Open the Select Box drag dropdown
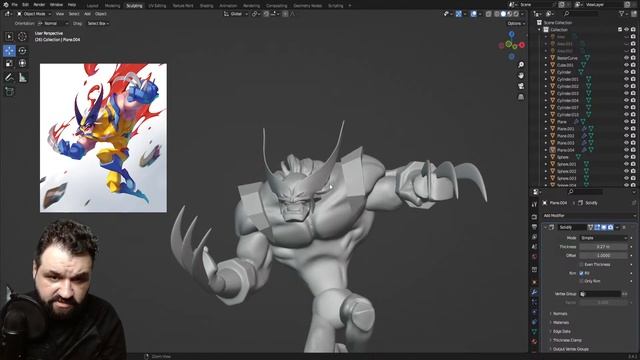The width and height of the screenshot is (640, 360). 98,24
